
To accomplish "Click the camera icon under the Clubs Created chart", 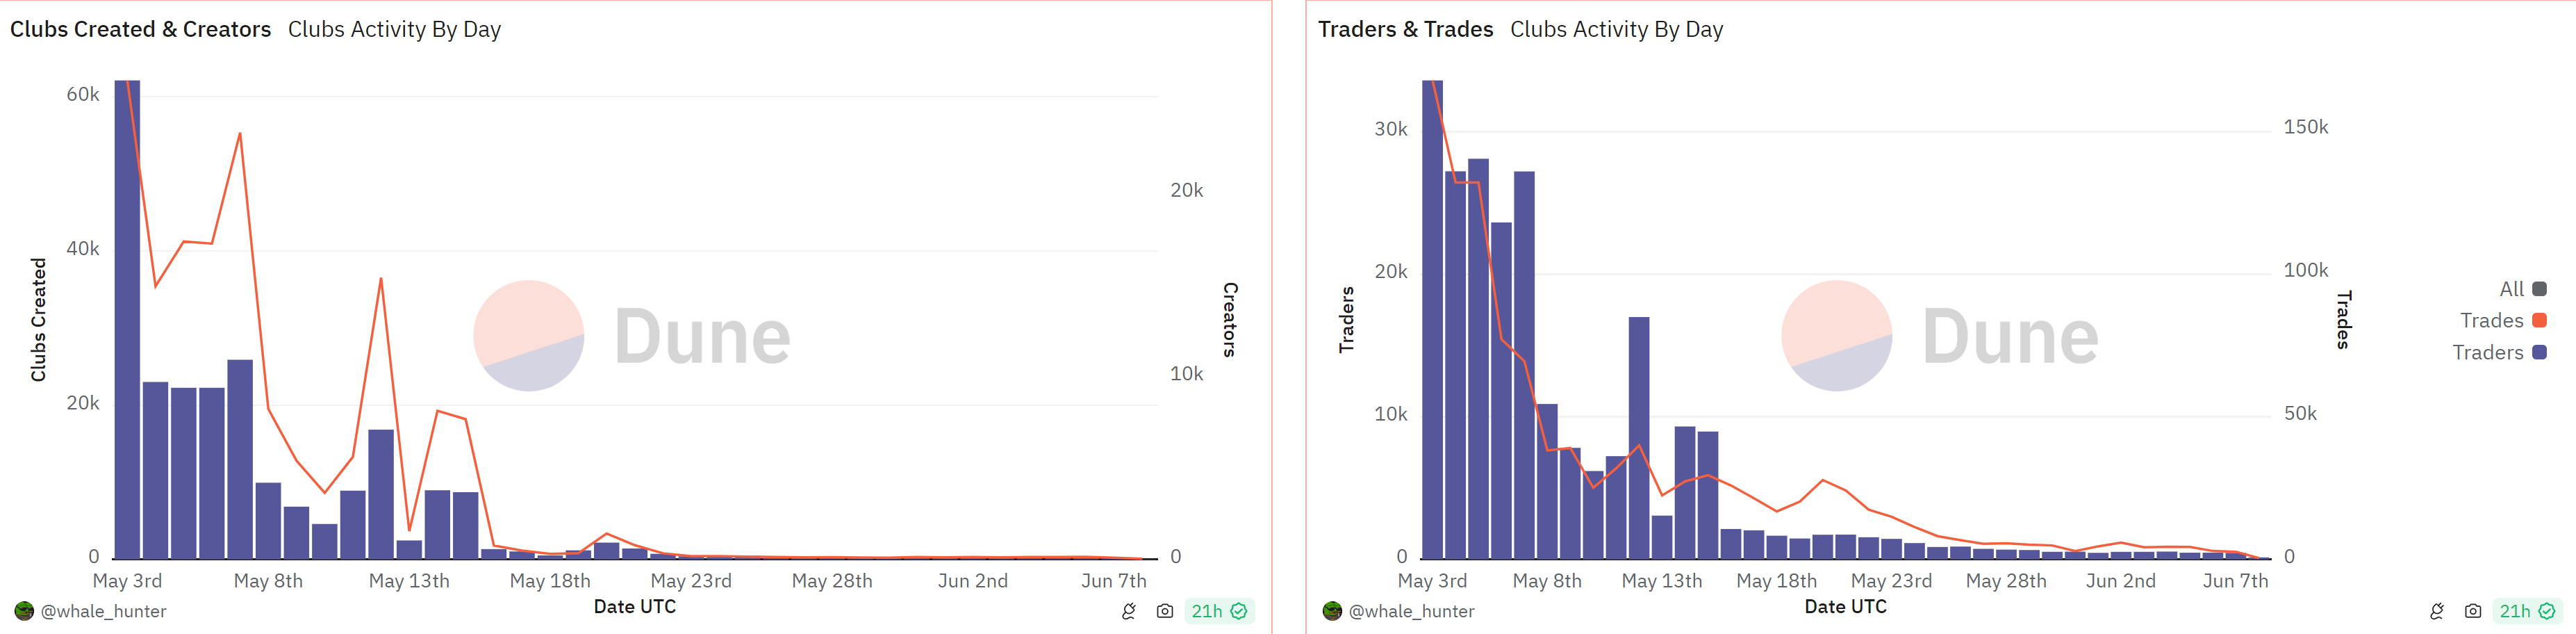I will point(1165,611).
